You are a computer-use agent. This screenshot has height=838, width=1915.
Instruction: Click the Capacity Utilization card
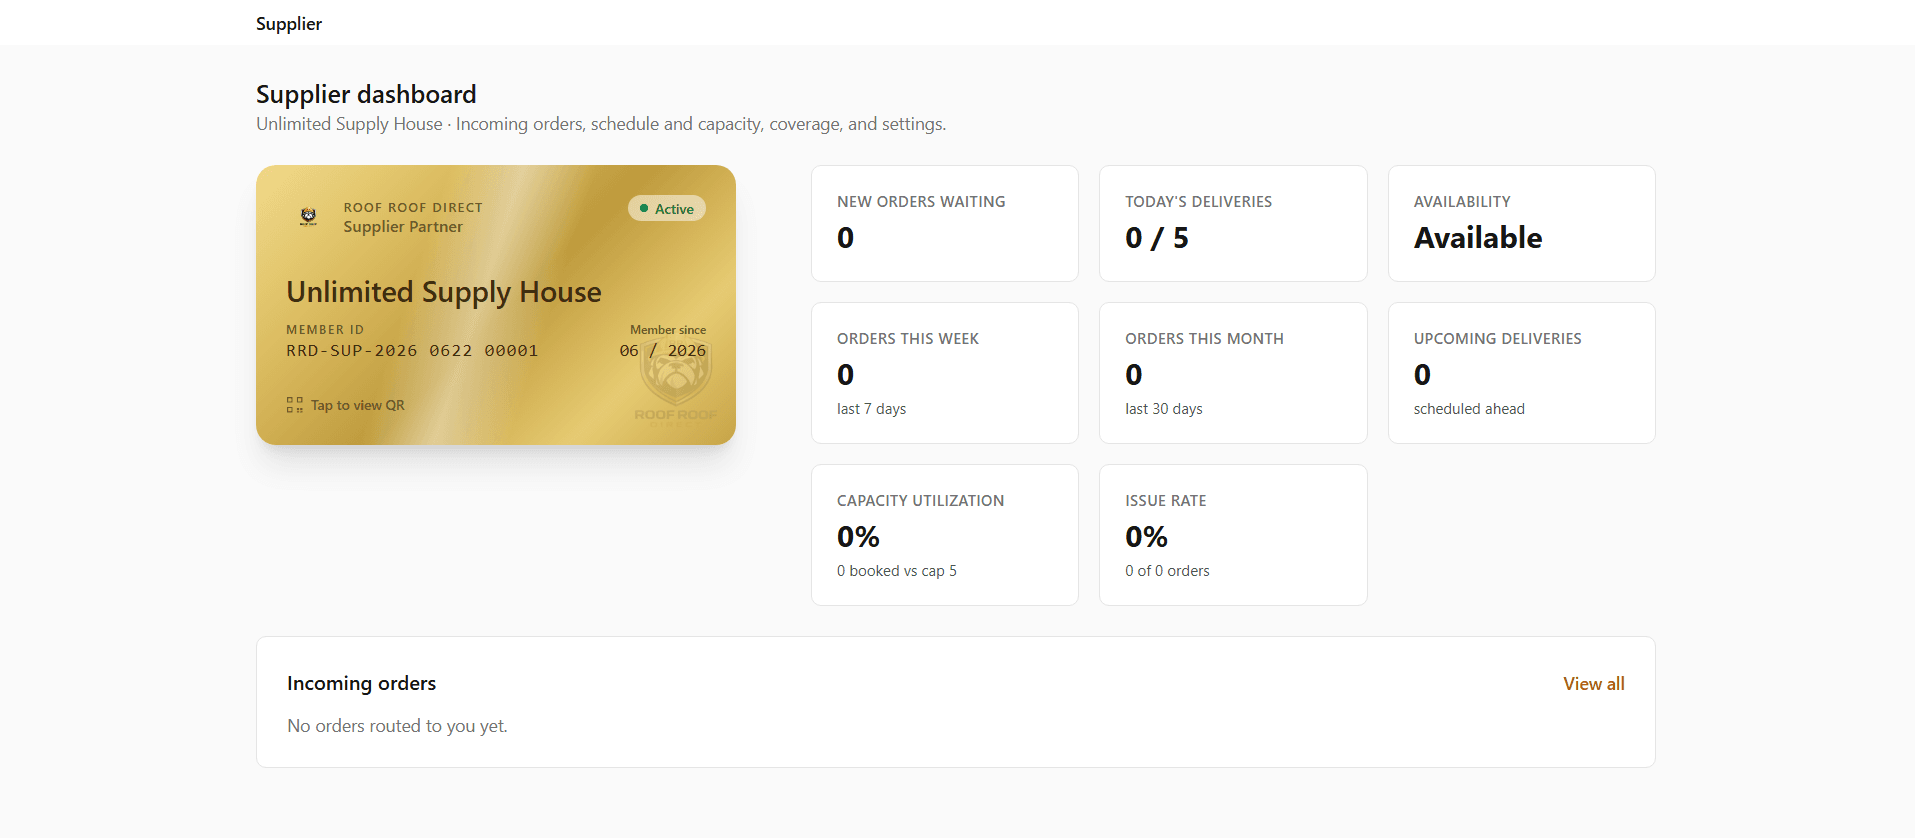click(x=945, y=535)
